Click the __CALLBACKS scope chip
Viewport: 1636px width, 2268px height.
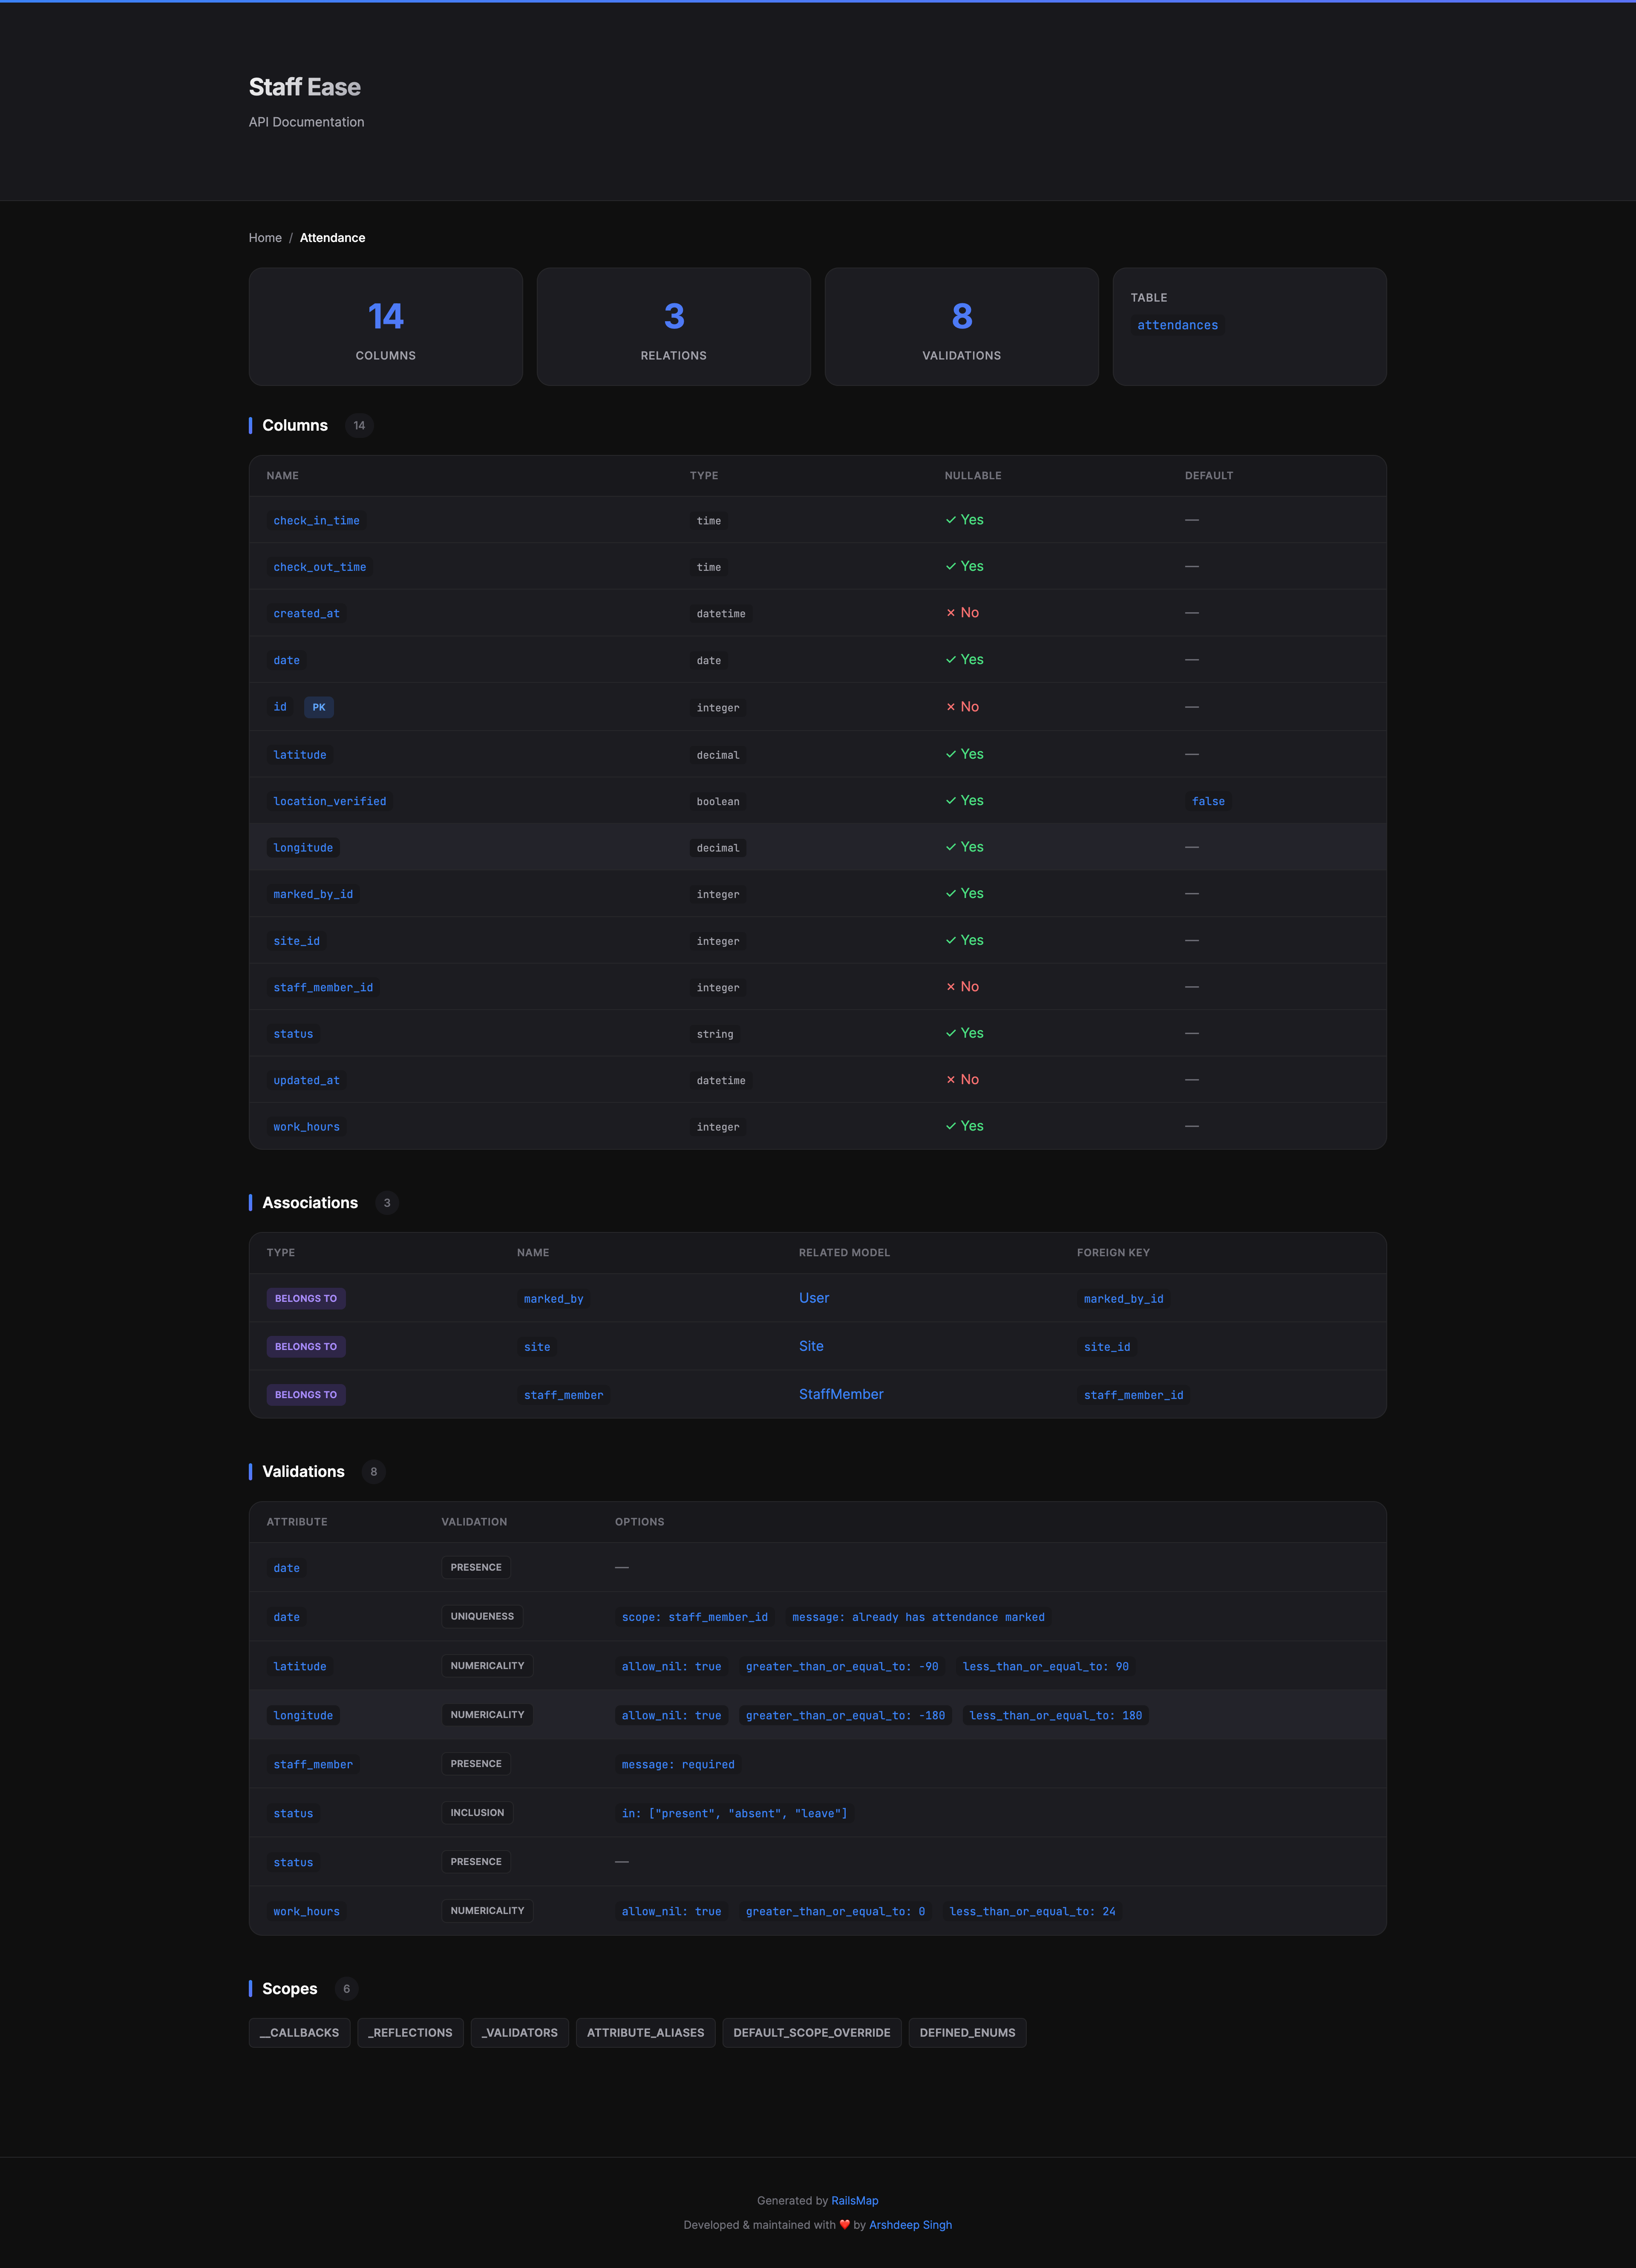pos(300,2032)
